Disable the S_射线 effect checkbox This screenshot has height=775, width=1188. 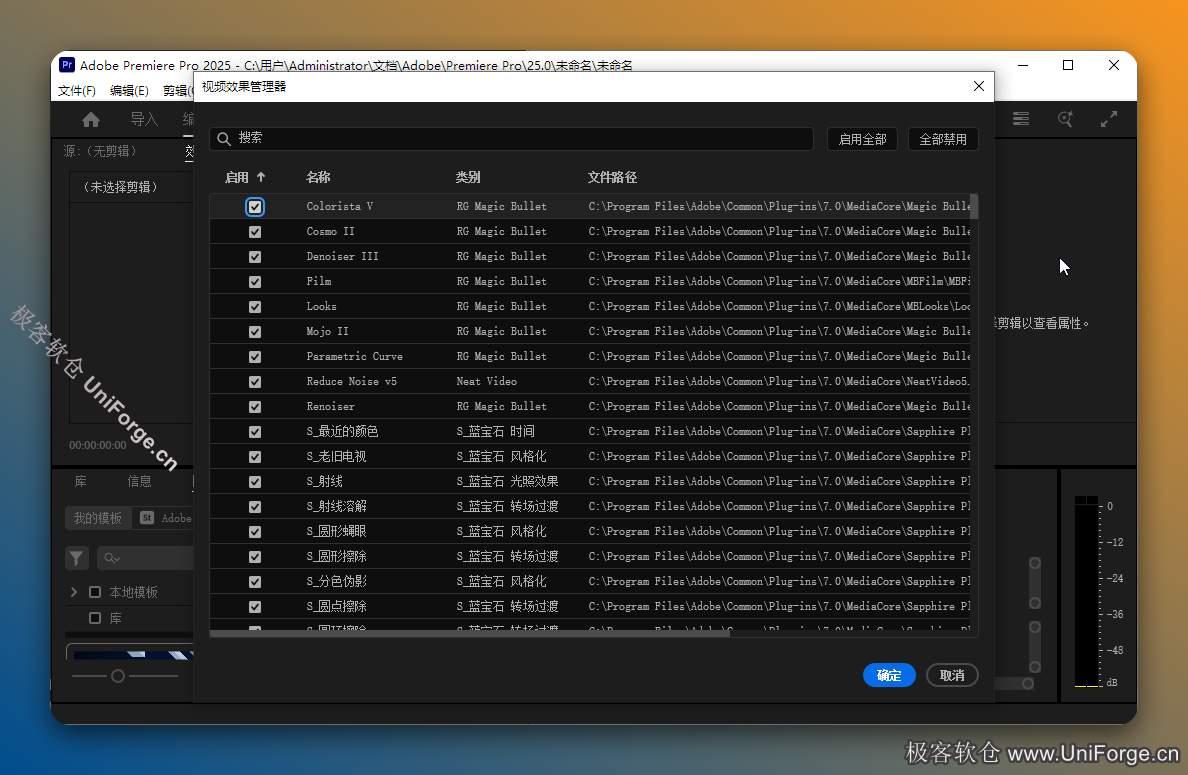click(x=255, y=482)
